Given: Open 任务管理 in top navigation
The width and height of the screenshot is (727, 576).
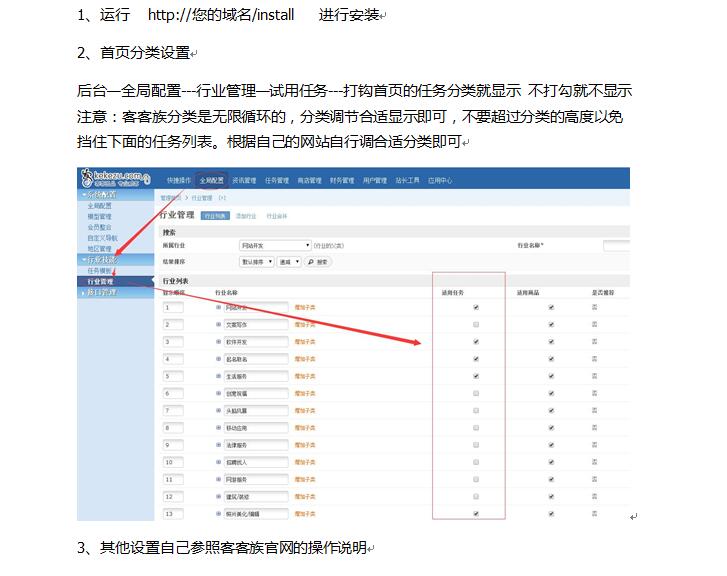Looking at the screenshot, I should pyautogui.click(x=277, y=180).
